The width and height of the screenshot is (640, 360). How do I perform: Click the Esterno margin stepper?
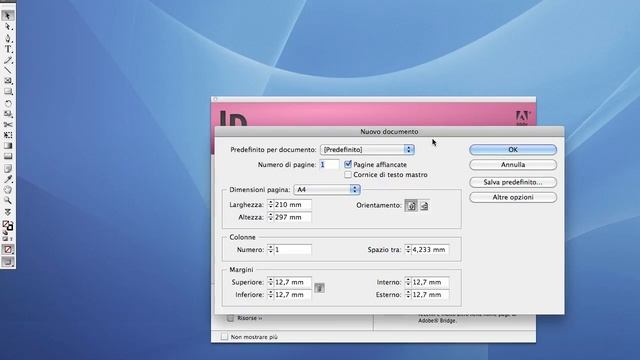[408, 295]
